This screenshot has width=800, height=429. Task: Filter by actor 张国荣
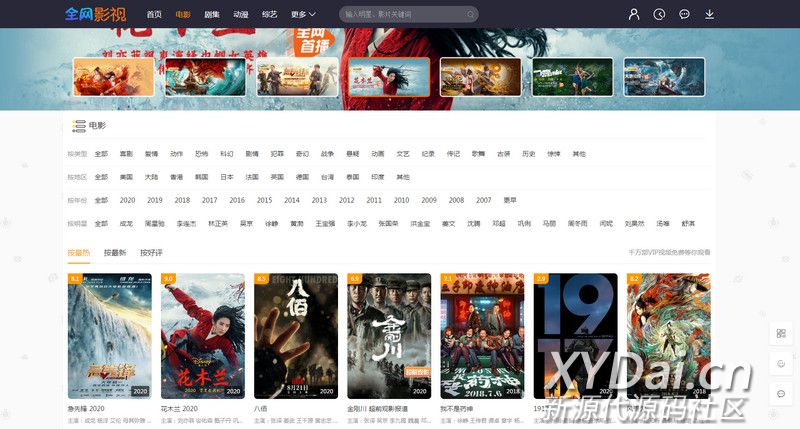pos(388,223)
